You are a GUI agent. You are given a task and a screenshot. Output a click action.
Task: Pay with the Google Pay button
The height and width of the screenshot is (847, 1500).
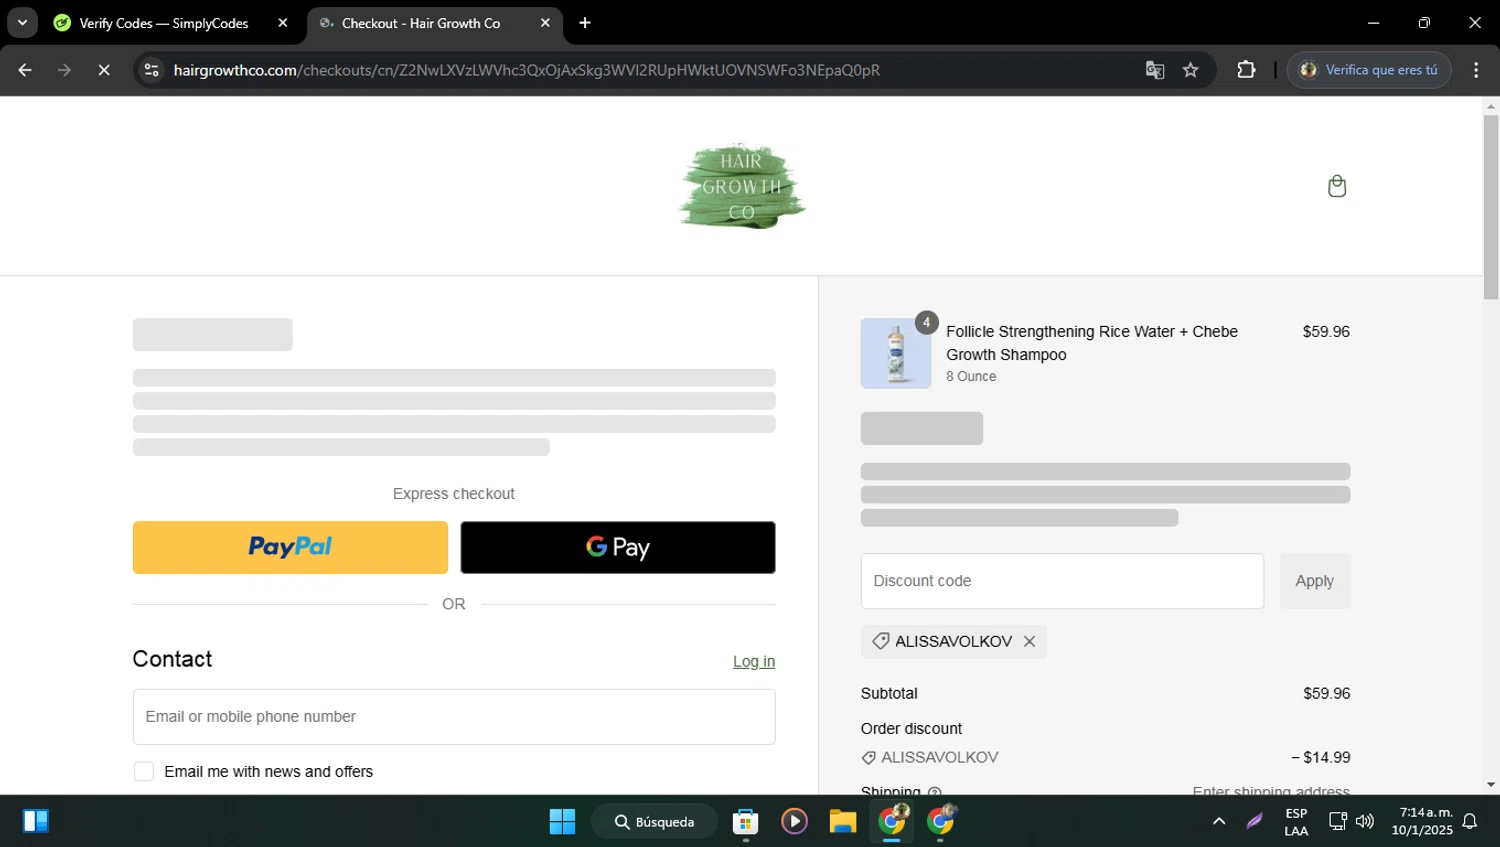pyautogui.click(x=618, y=547)
